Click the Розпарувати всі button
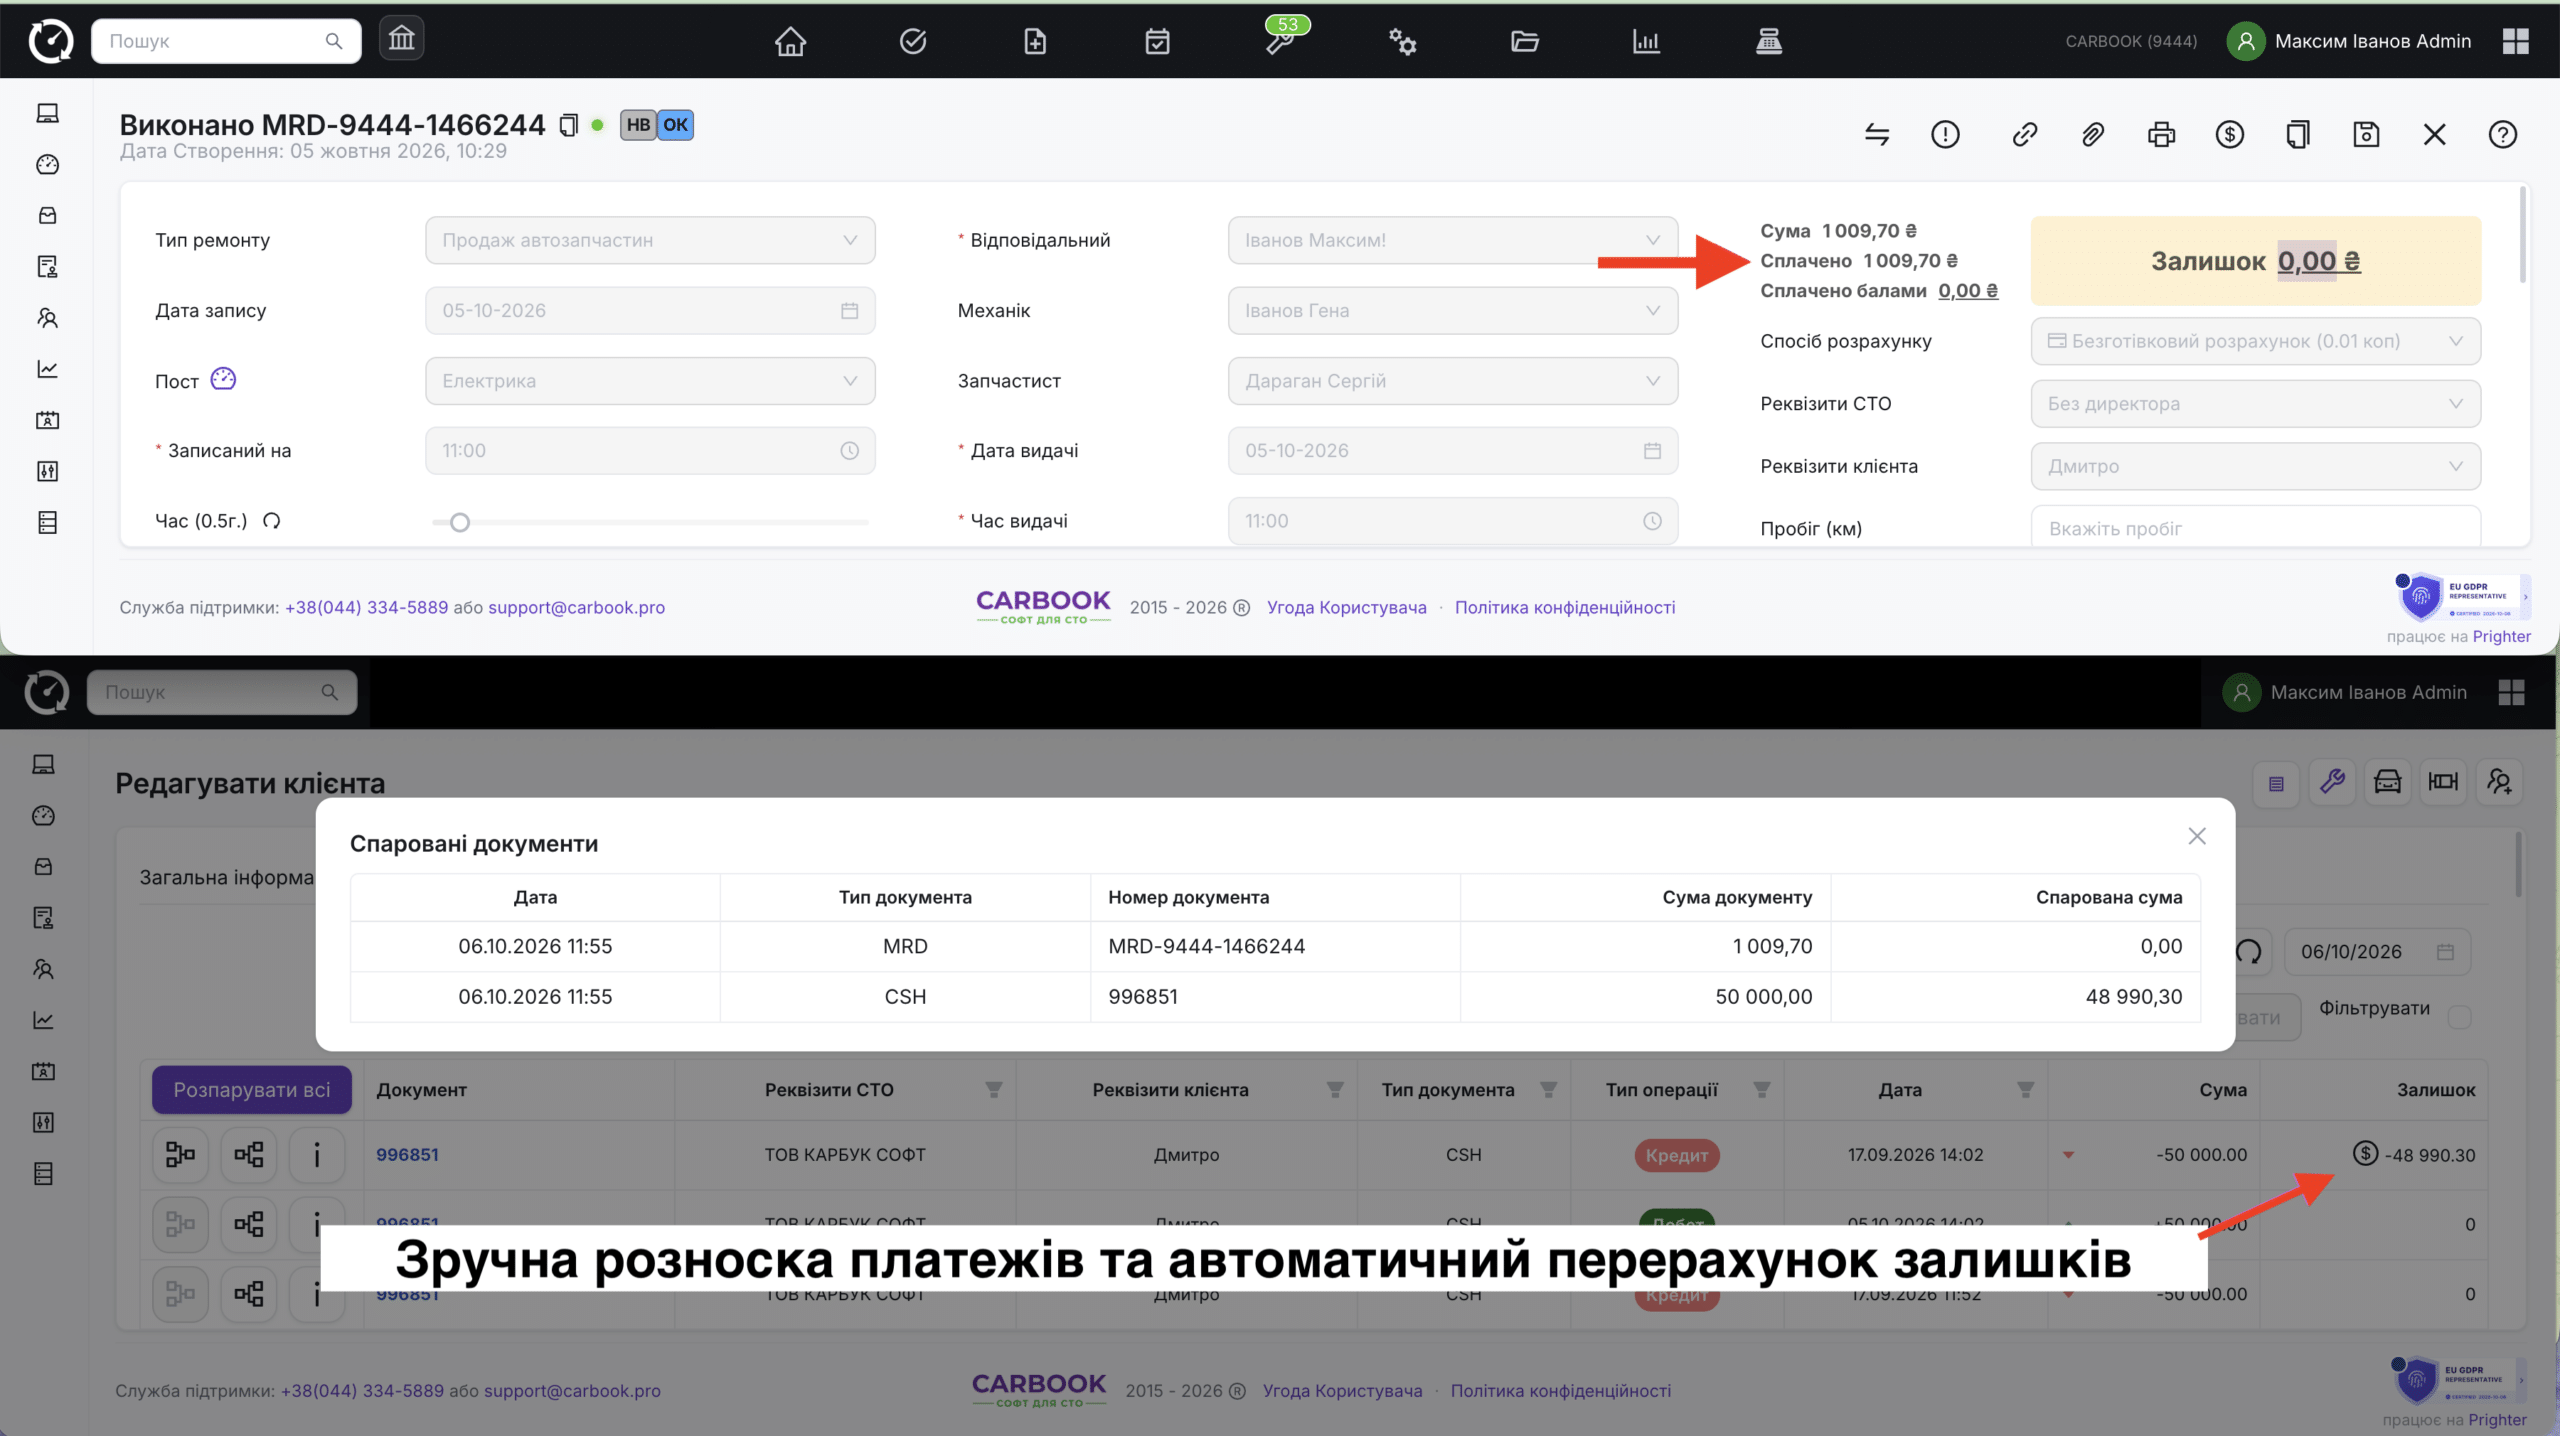Screen dimensions: 2560x1436 point(252,1090)
